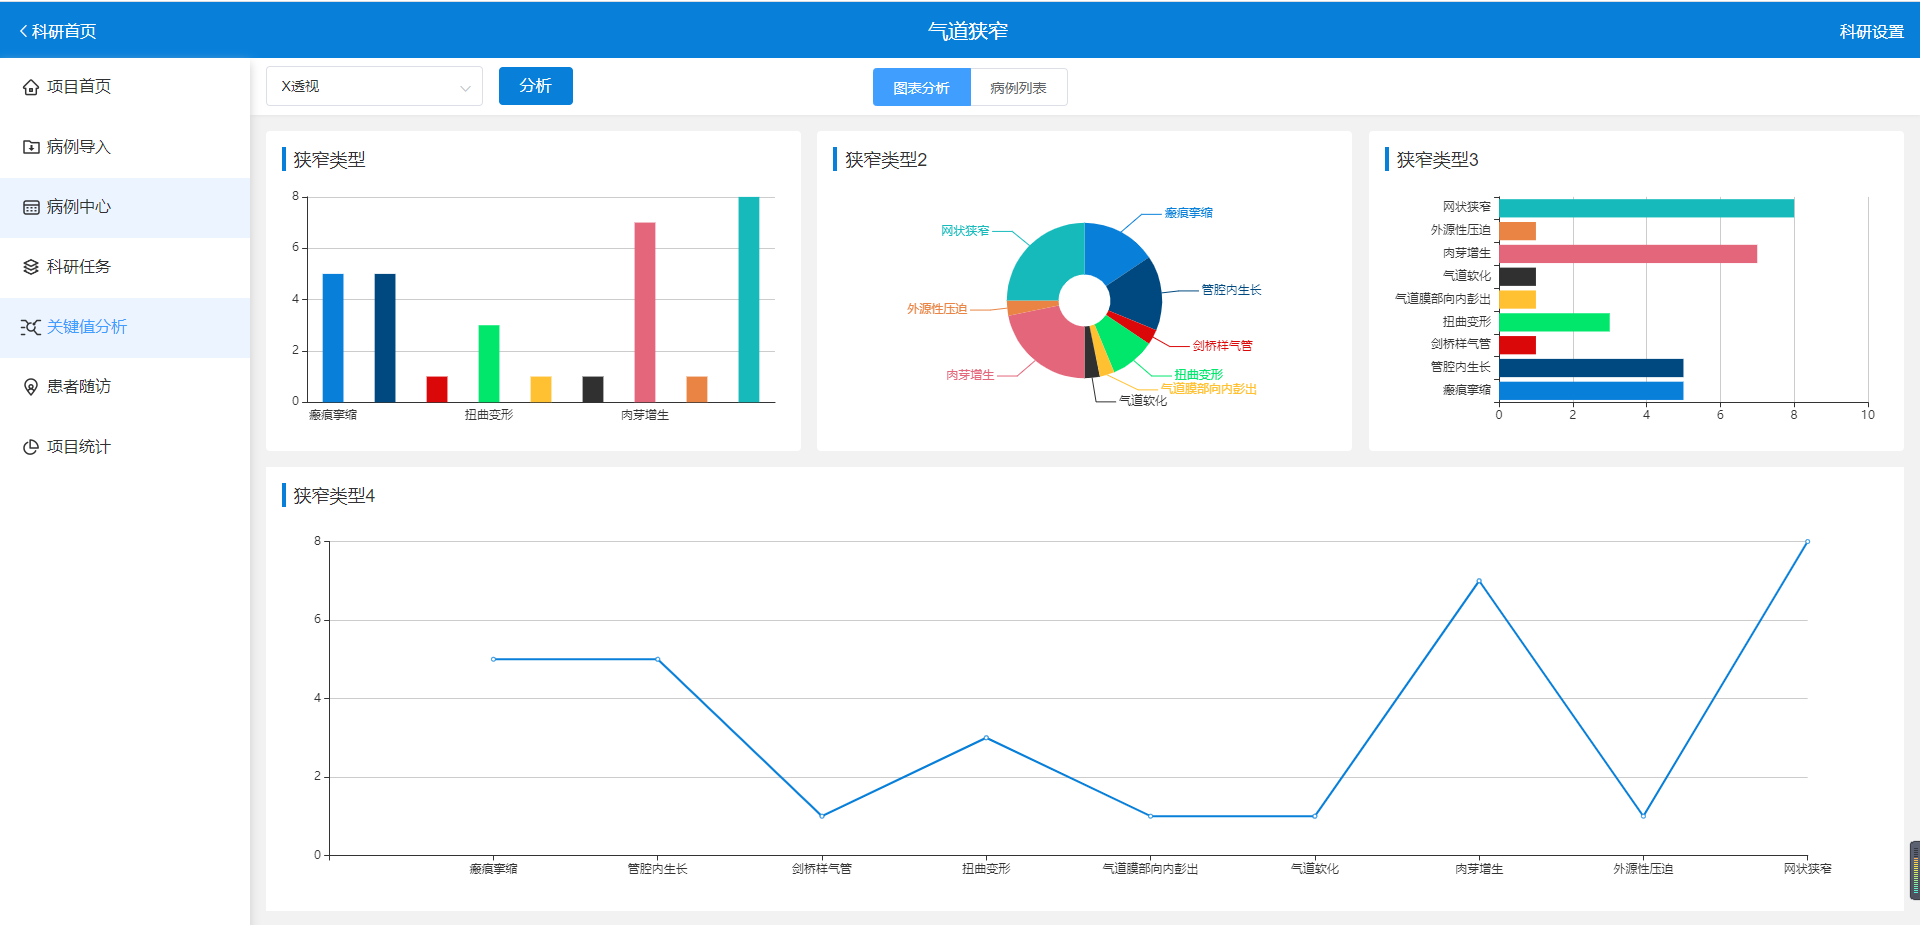Open 科研设置 in the top bar
This screenshot has height=925, width=1920.
click(1871, 32)
